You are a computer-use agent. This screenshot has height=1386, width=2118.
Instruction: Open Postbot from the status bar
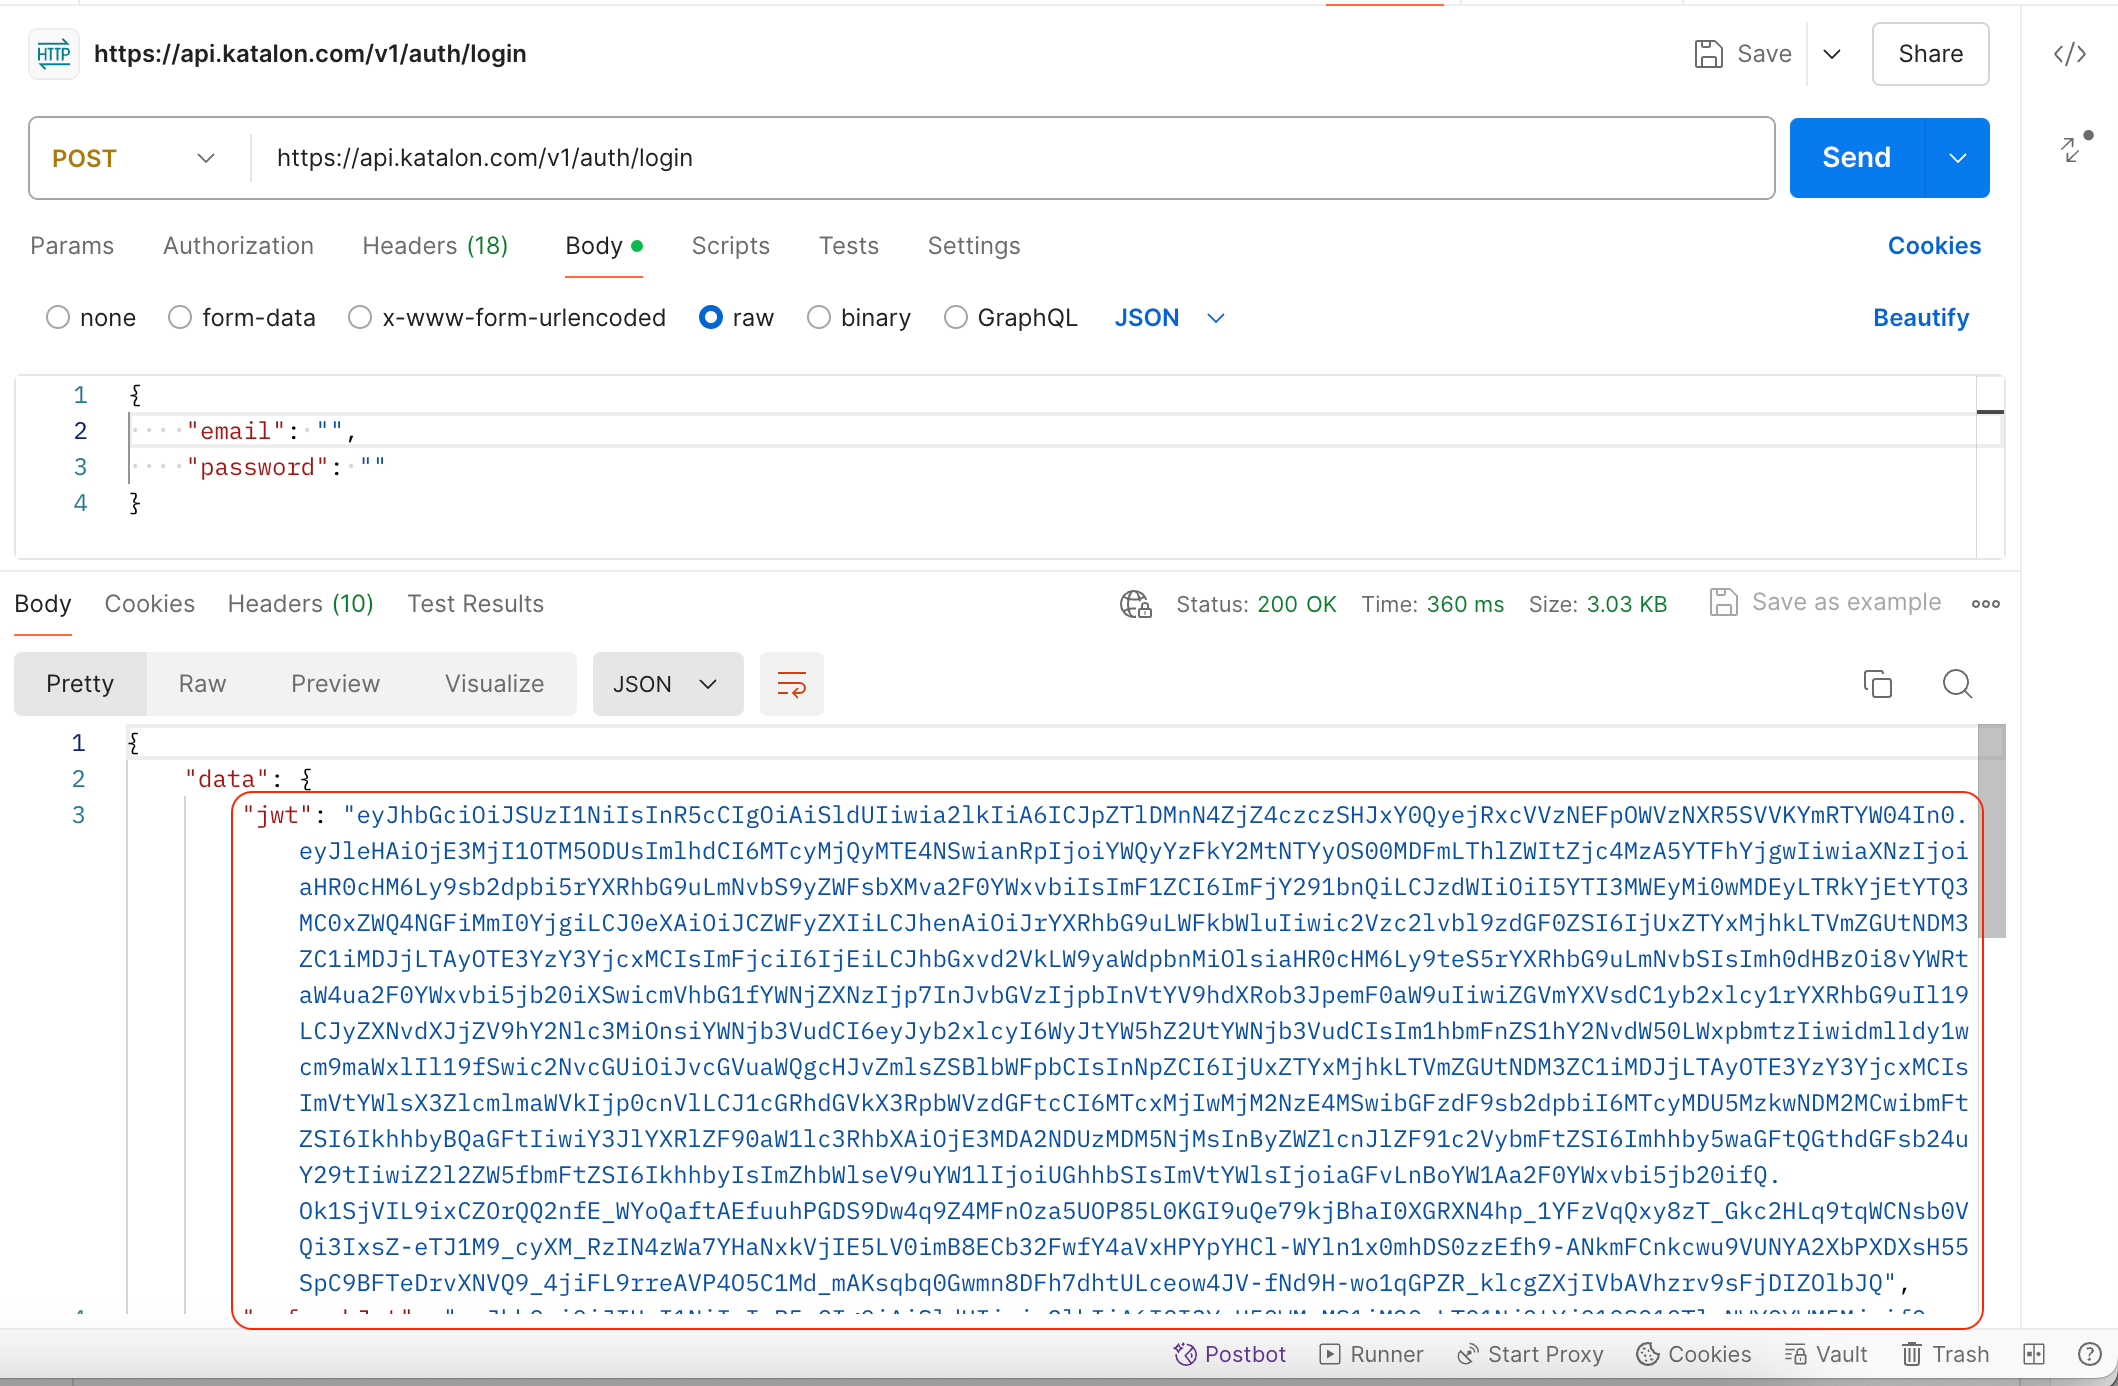1229,1354
